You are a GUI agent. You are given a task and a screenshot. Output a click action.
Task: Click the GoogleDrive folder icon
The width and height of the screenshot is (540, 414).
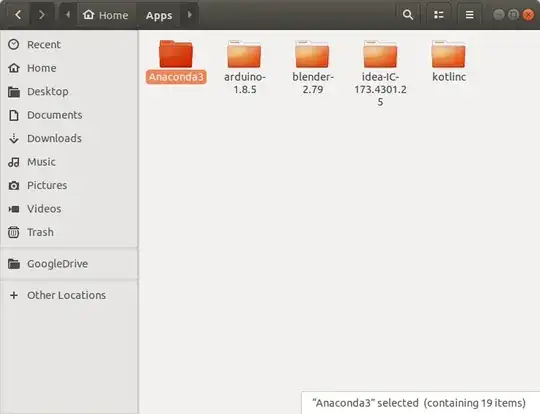14,264
